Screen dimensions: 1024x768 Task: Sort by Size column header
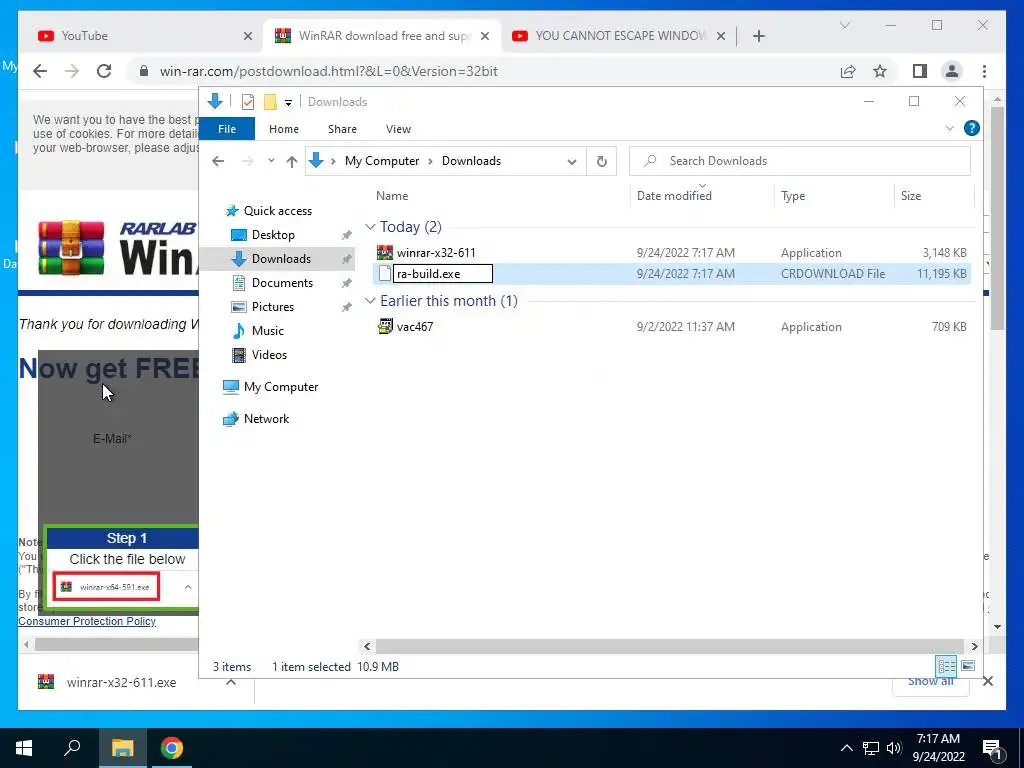[910, 196]
